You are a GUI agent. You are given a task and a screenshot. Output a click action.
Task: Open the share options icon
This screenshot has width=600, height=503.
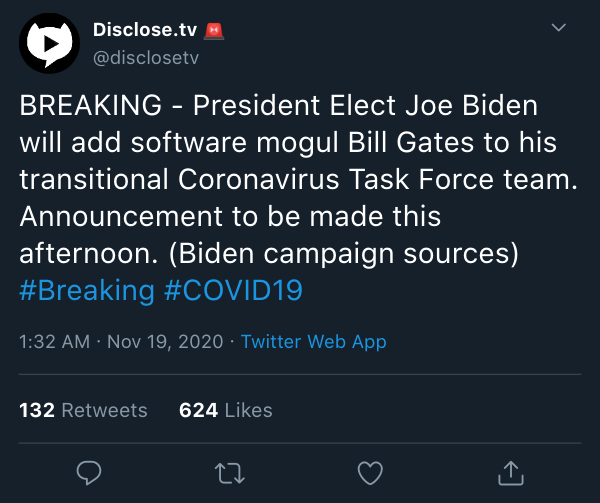511,473
